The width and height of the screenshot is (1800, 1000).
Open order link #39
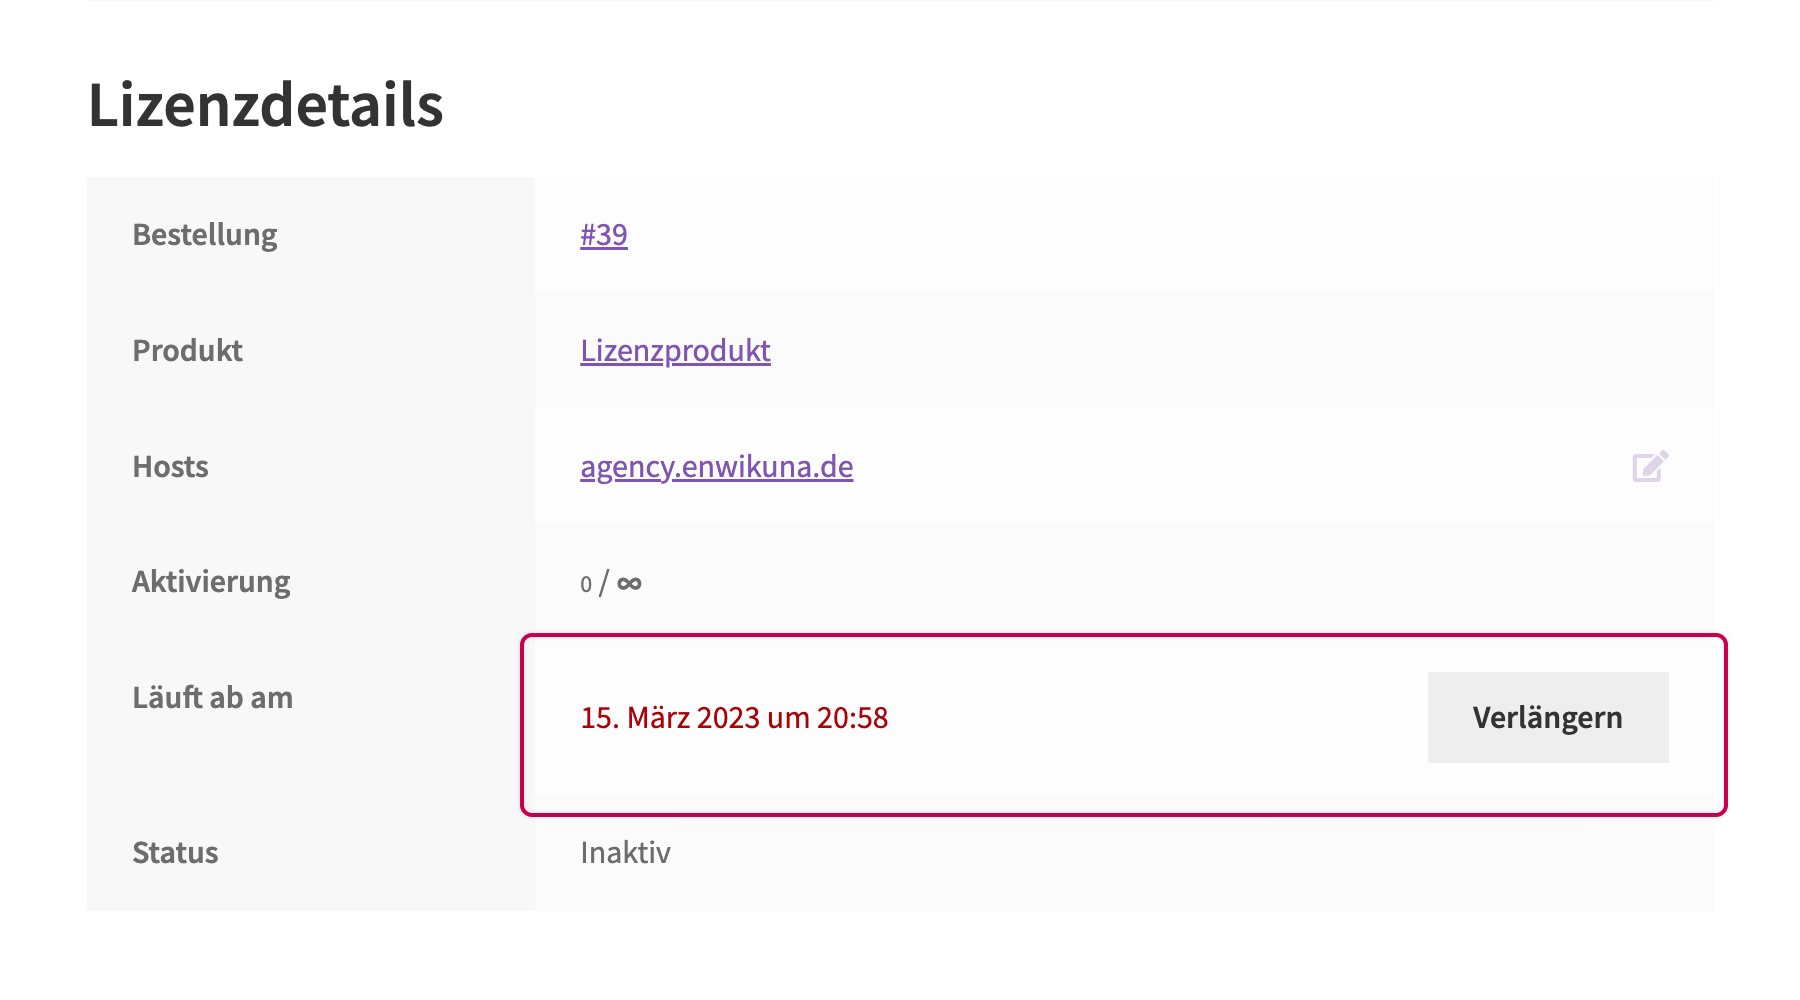tap(604, 235)
